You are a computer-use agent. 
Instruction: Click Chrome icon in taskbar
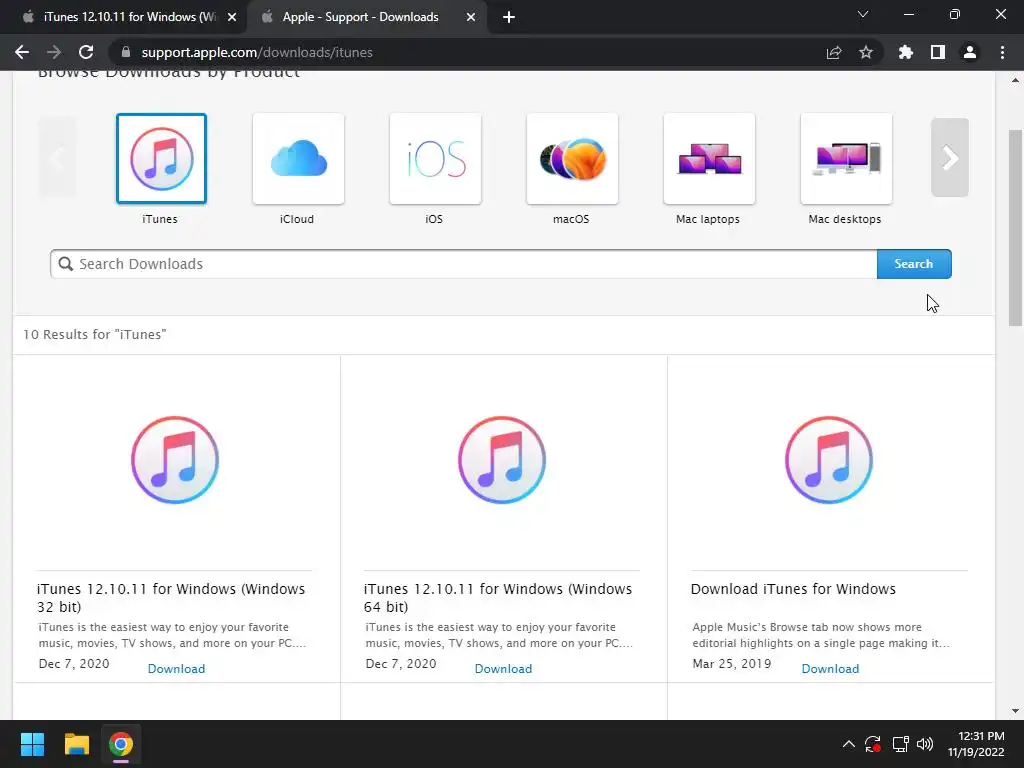tap(121, 744)
